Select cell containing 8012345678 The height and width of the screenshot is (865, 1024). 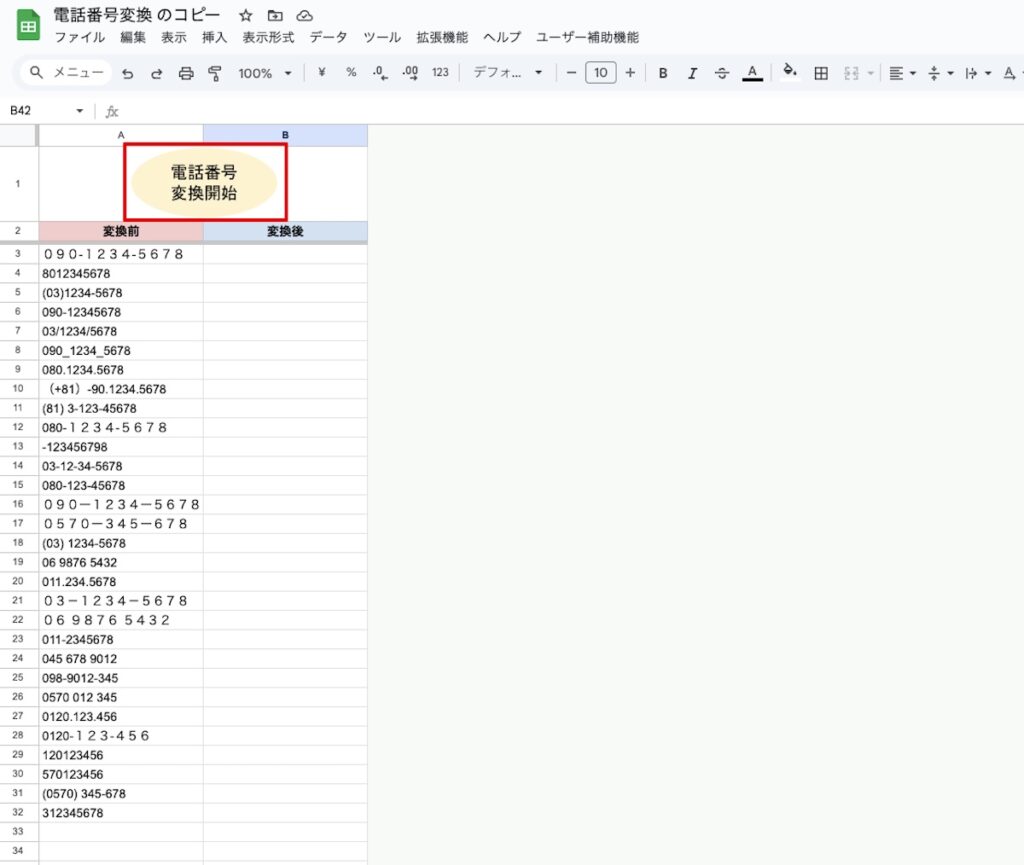[x=121, y=274]
